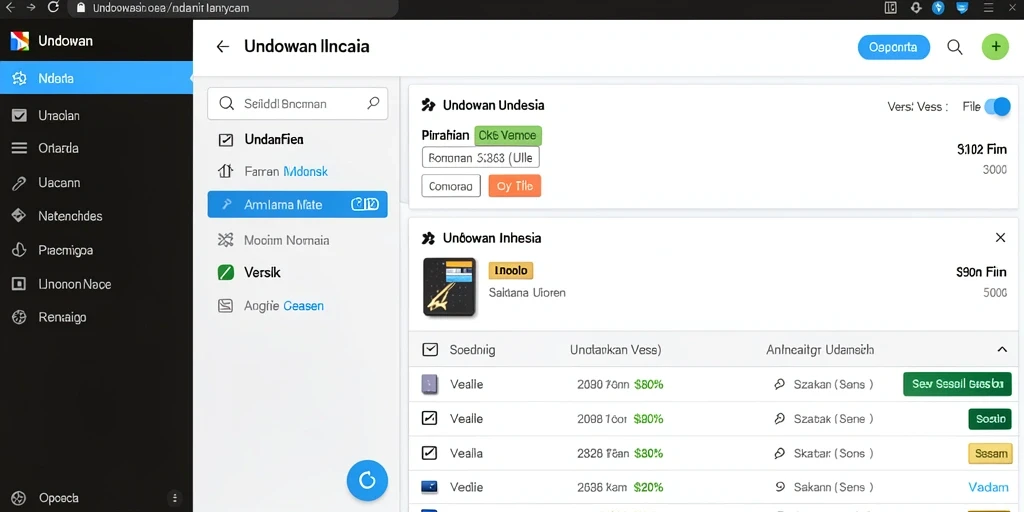Open Ndarla in the left sidebar
Screen dimensions: 1024x512
click(x=96, y=78)
